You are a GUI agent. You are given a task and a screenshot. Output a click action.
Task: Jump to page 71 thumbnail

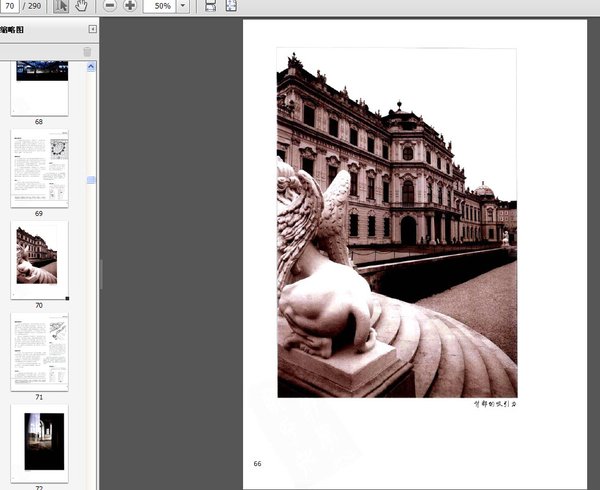[x=39, y=352]
